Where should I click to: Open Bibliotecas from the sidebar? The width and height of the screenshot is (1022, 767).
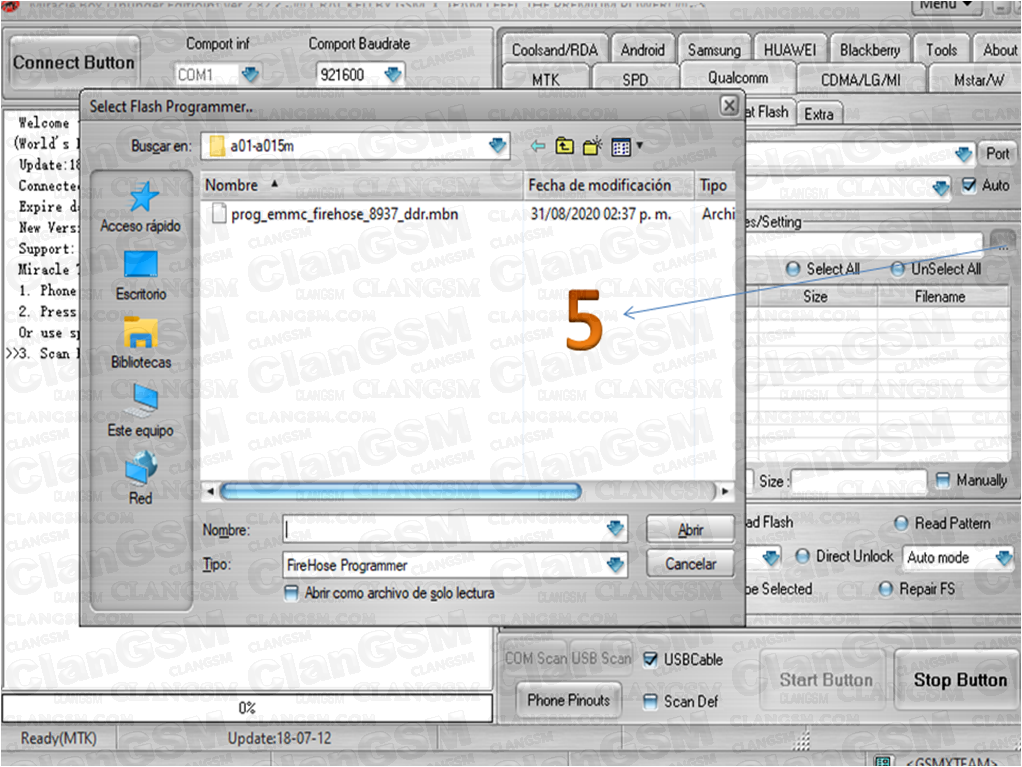tap(139, 345)
